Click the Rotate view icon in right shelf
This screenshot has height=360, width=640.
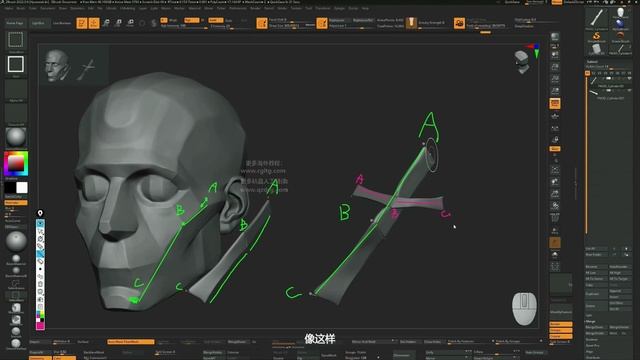pyautogui.click(x=555, y=205)
